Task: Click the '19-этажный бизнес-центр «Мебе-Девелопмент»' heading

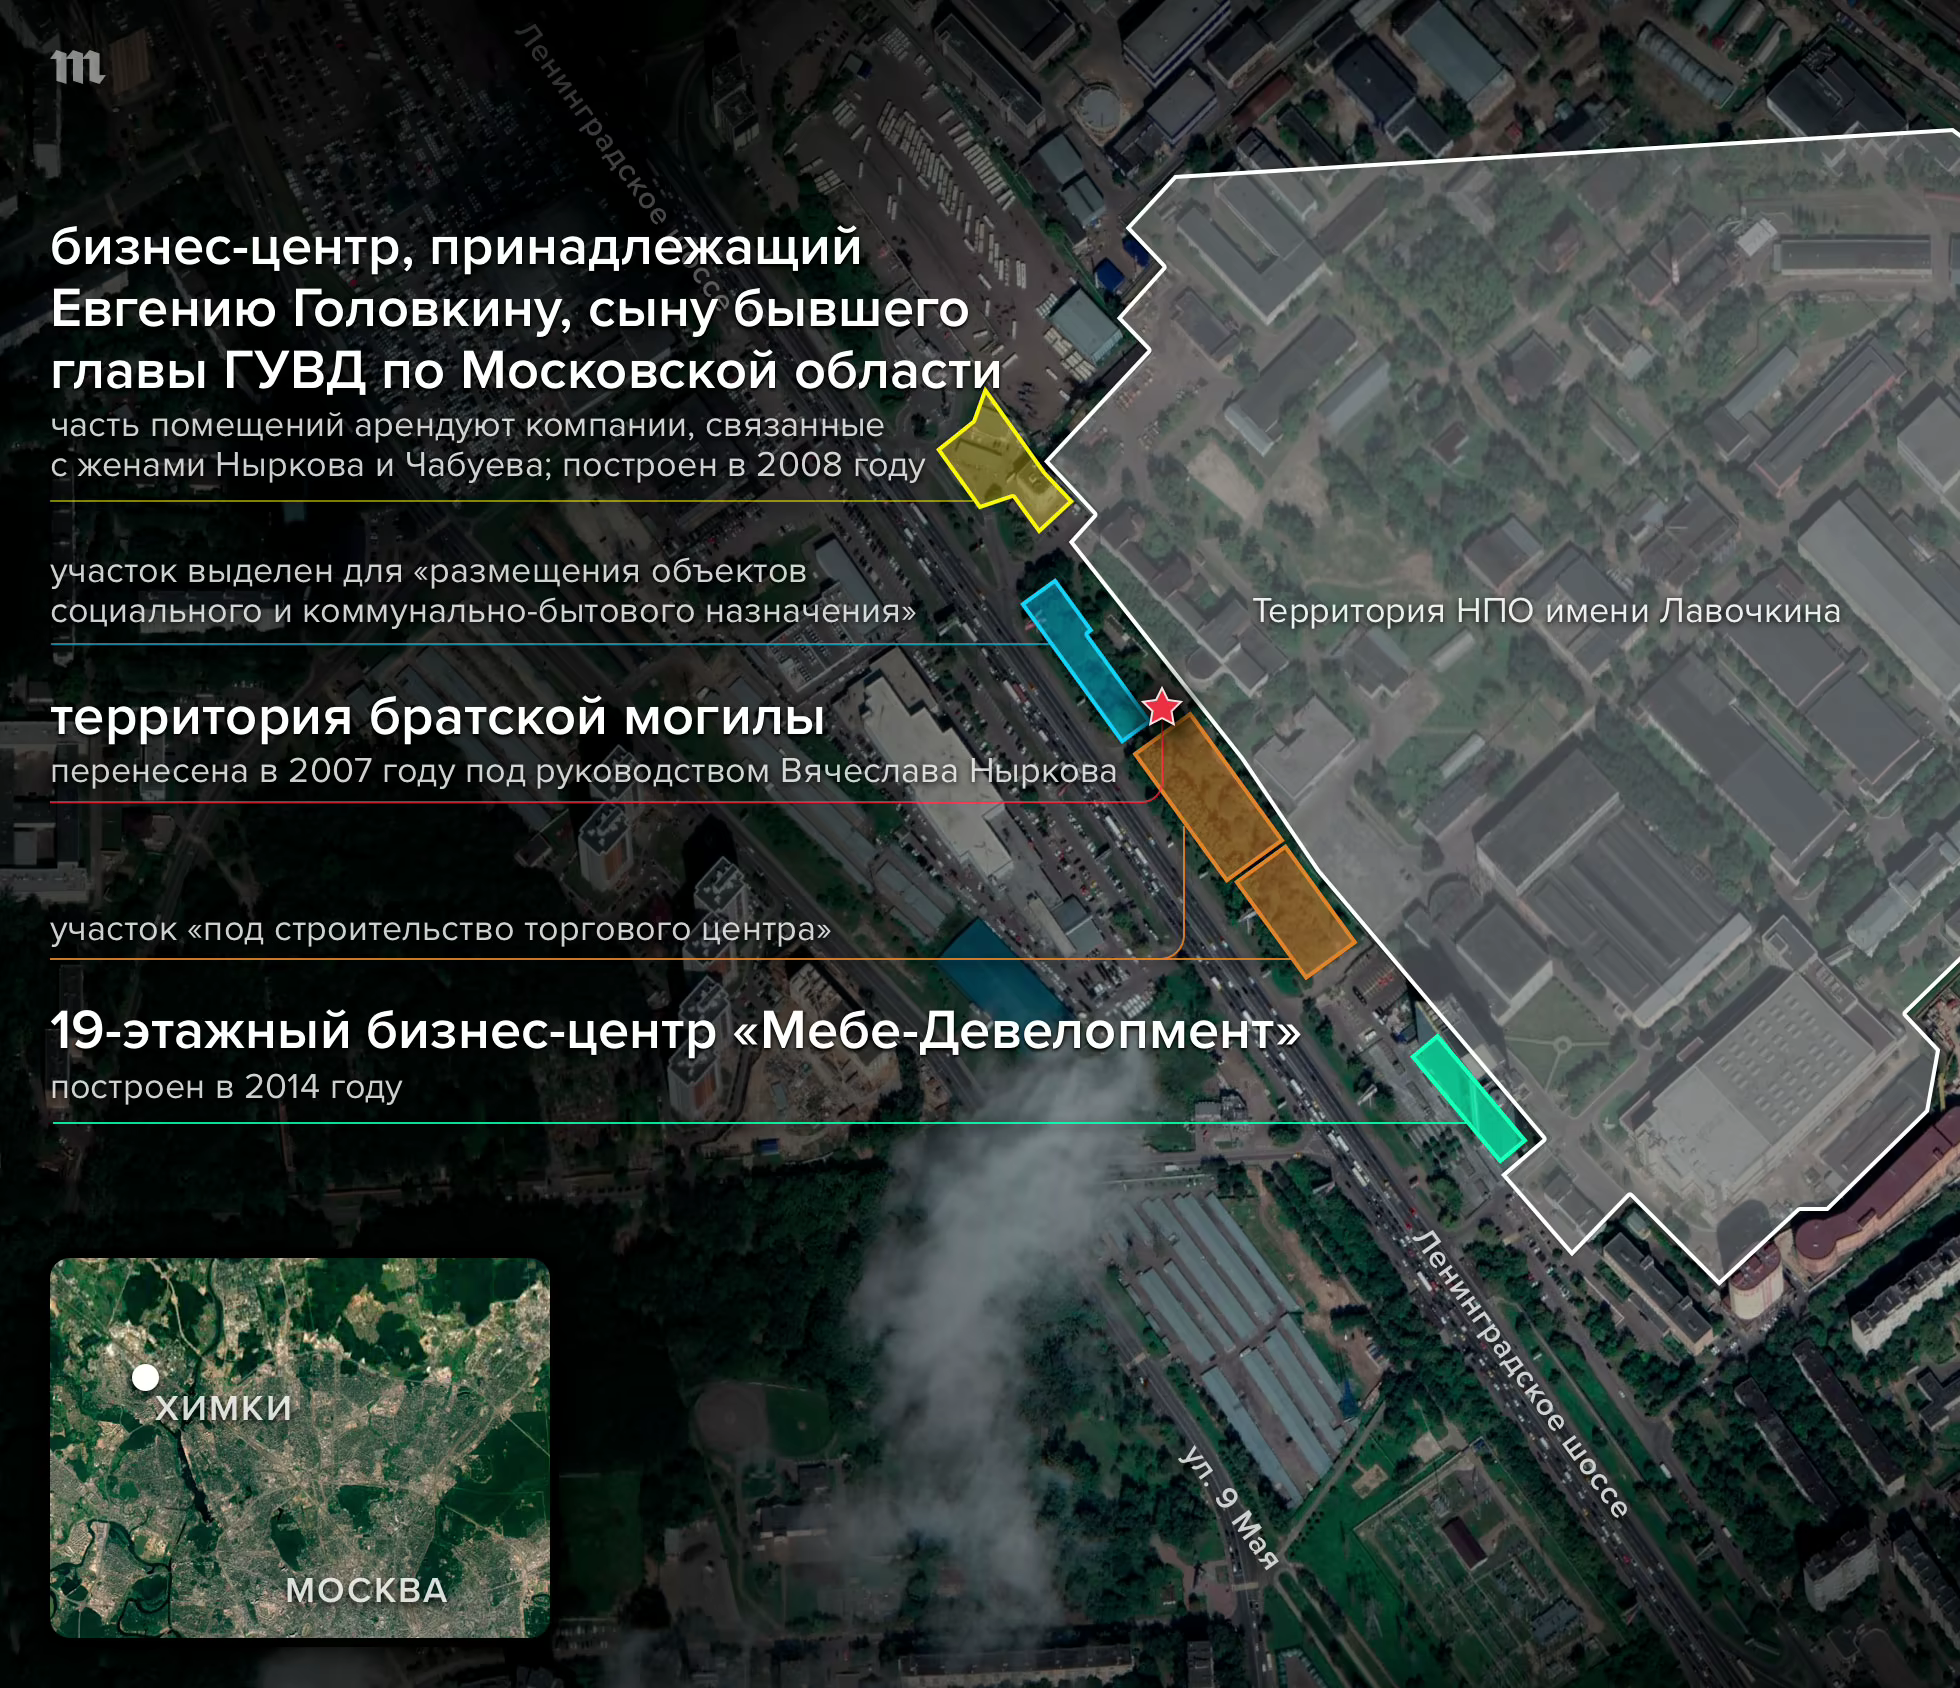Action: [x=676, y=1031]
